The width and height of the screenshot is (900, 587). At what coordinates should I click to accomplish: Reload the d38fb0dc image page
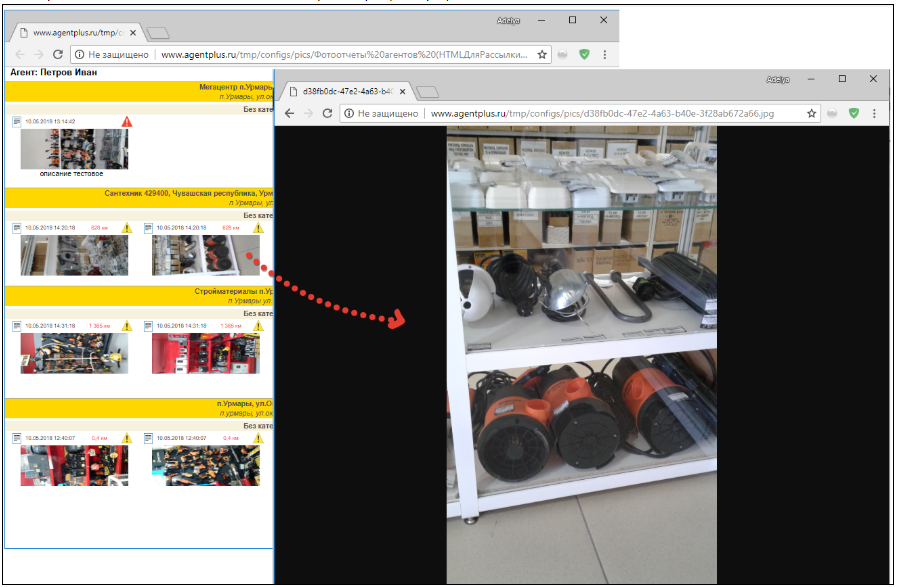tap(327, 114)
